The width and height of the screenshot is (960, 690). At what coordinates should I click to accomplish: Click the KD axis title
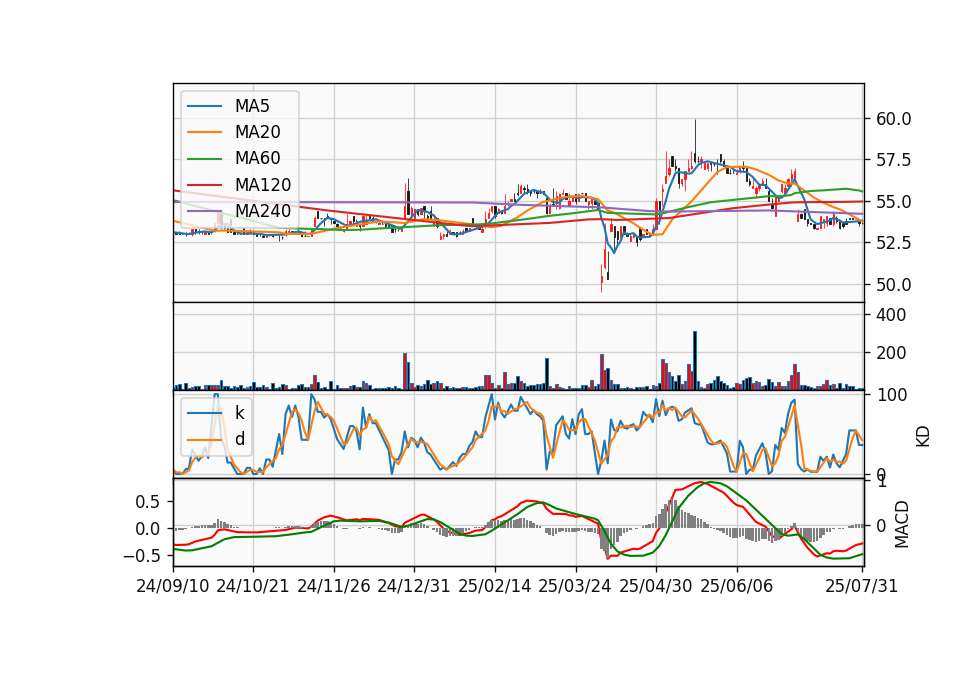click(923, 437)
